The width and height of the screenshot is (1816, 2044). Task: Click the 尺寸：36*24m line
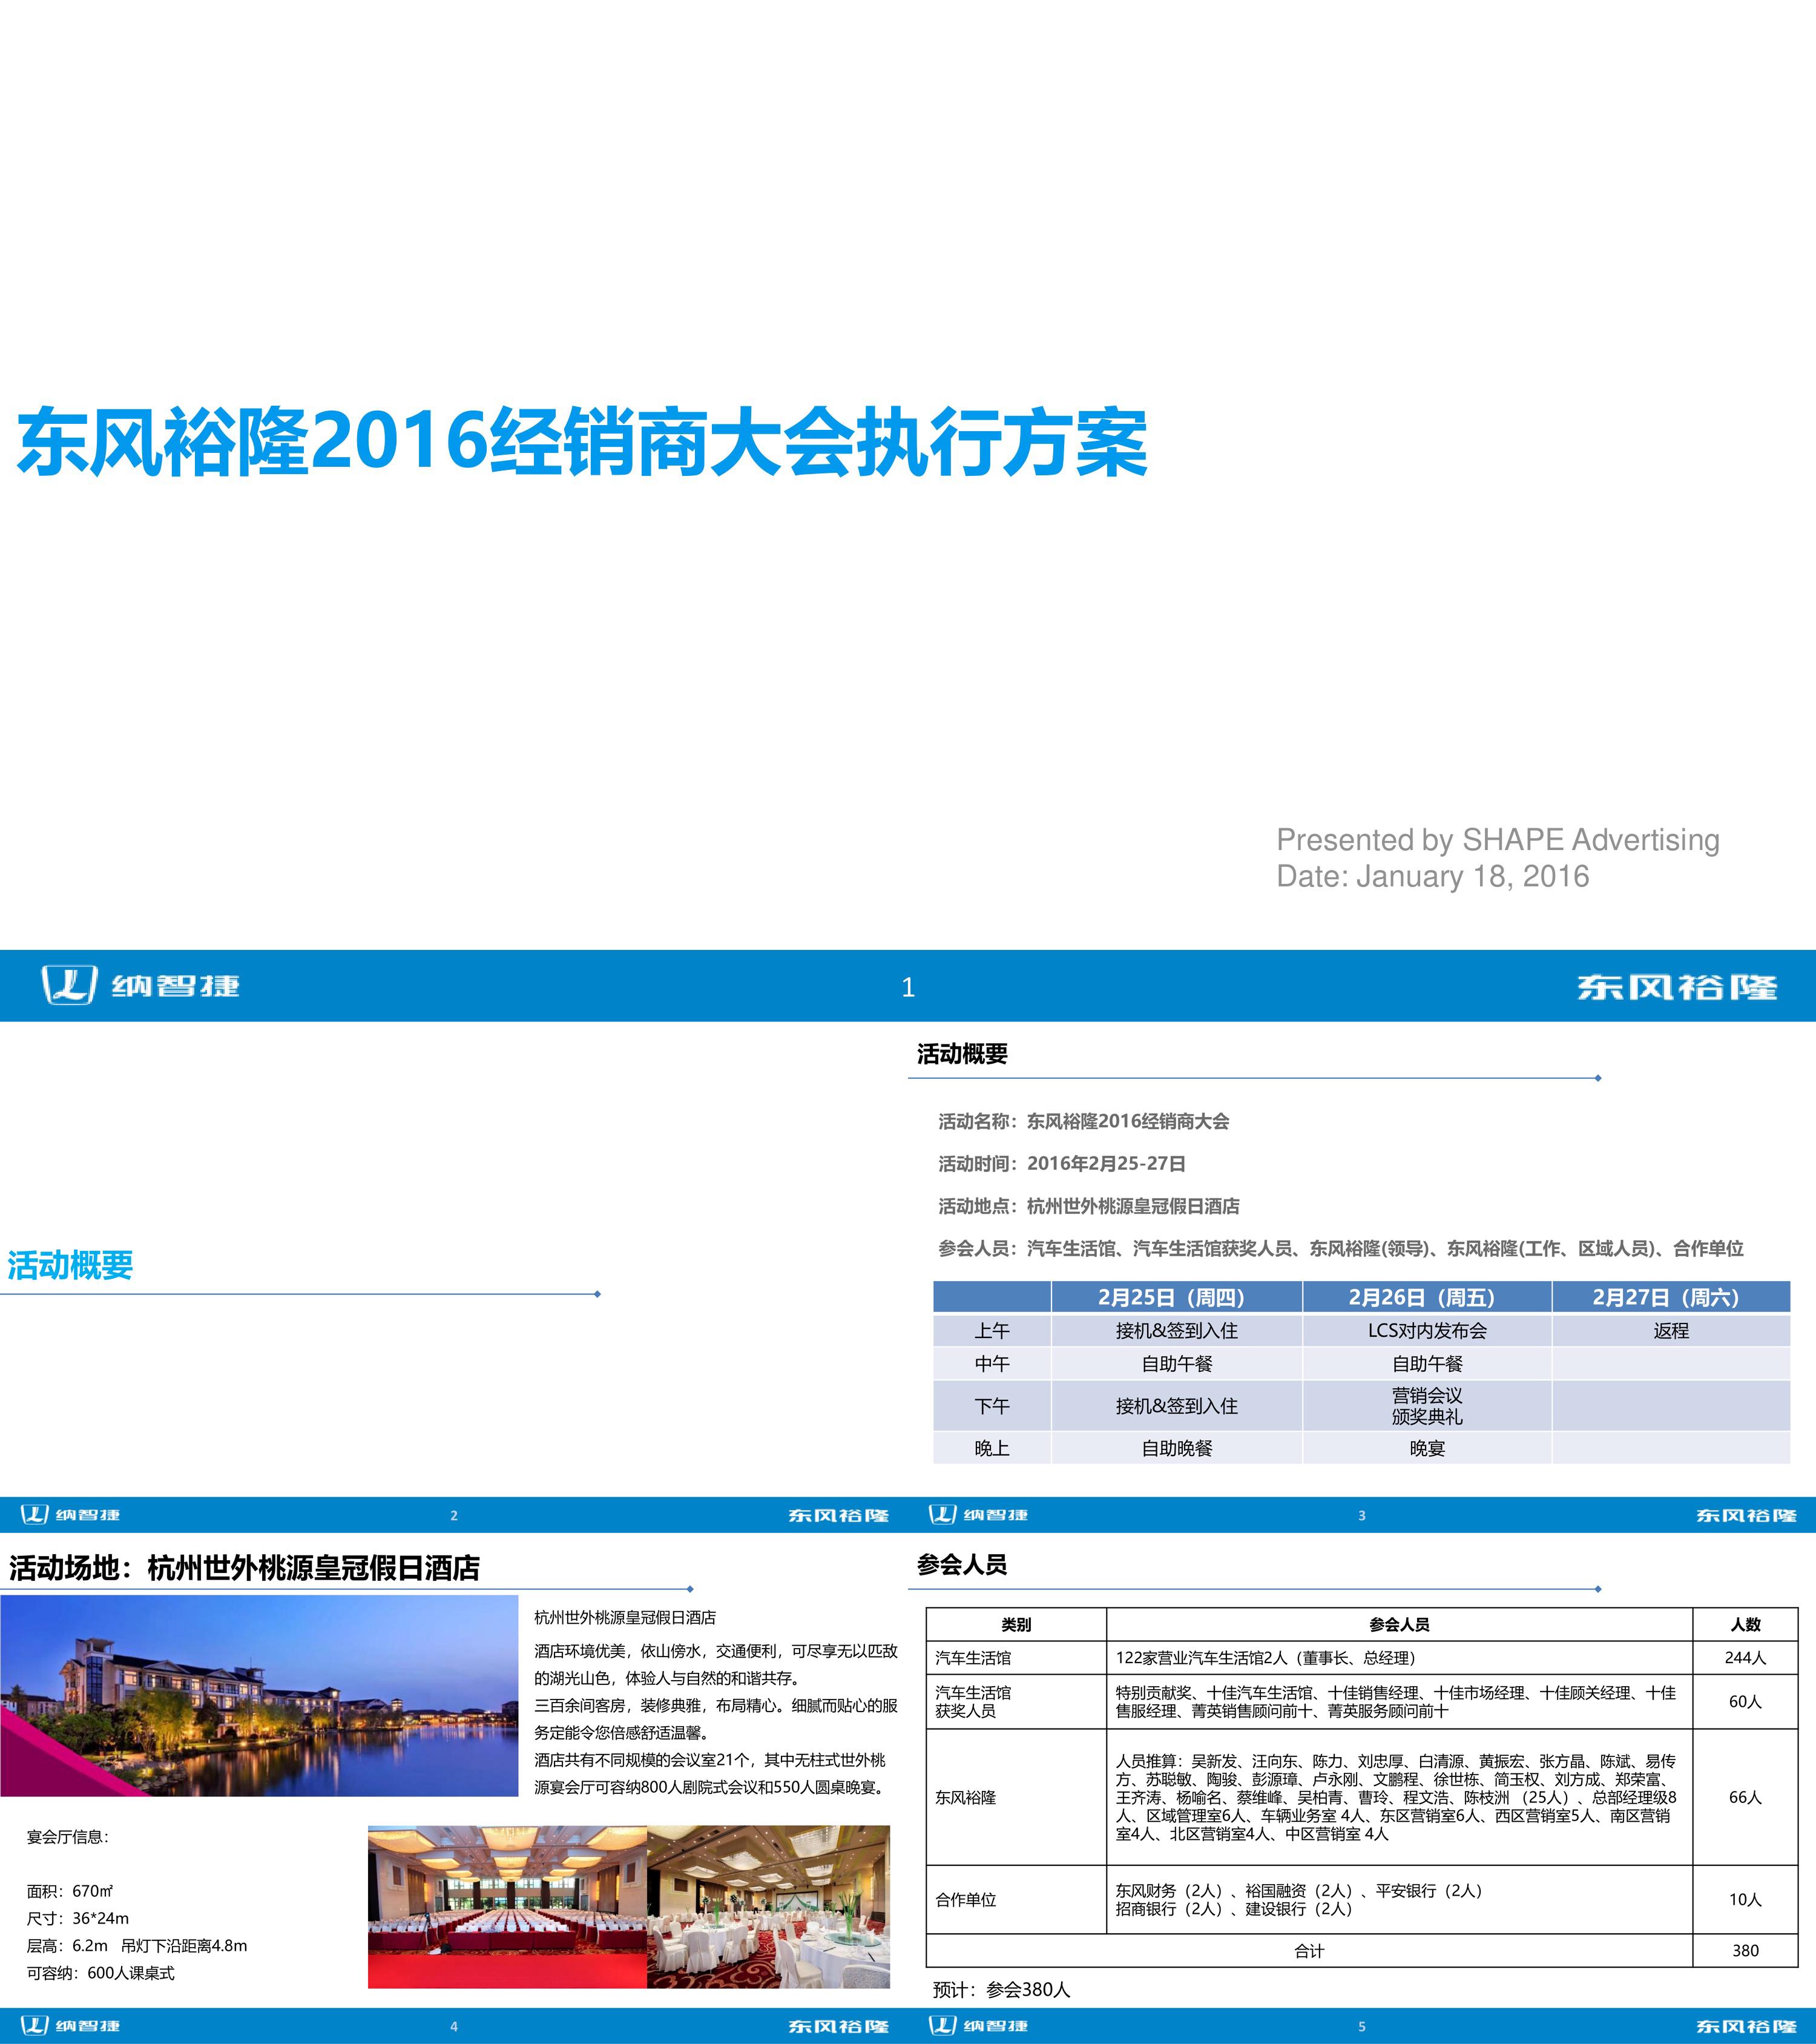point(78,1918)
